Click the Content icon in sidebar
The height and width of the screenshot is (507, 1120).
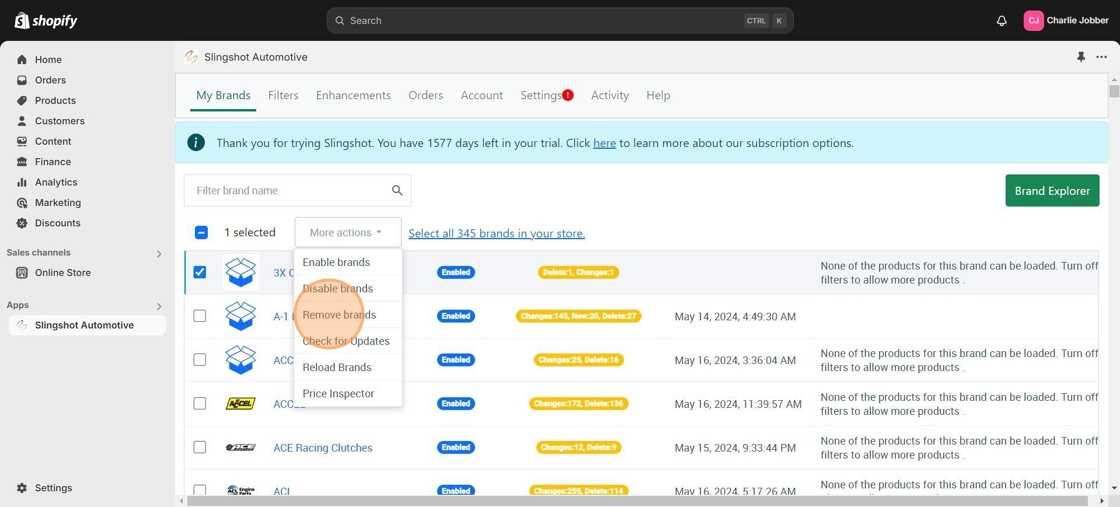coord(22,141)
